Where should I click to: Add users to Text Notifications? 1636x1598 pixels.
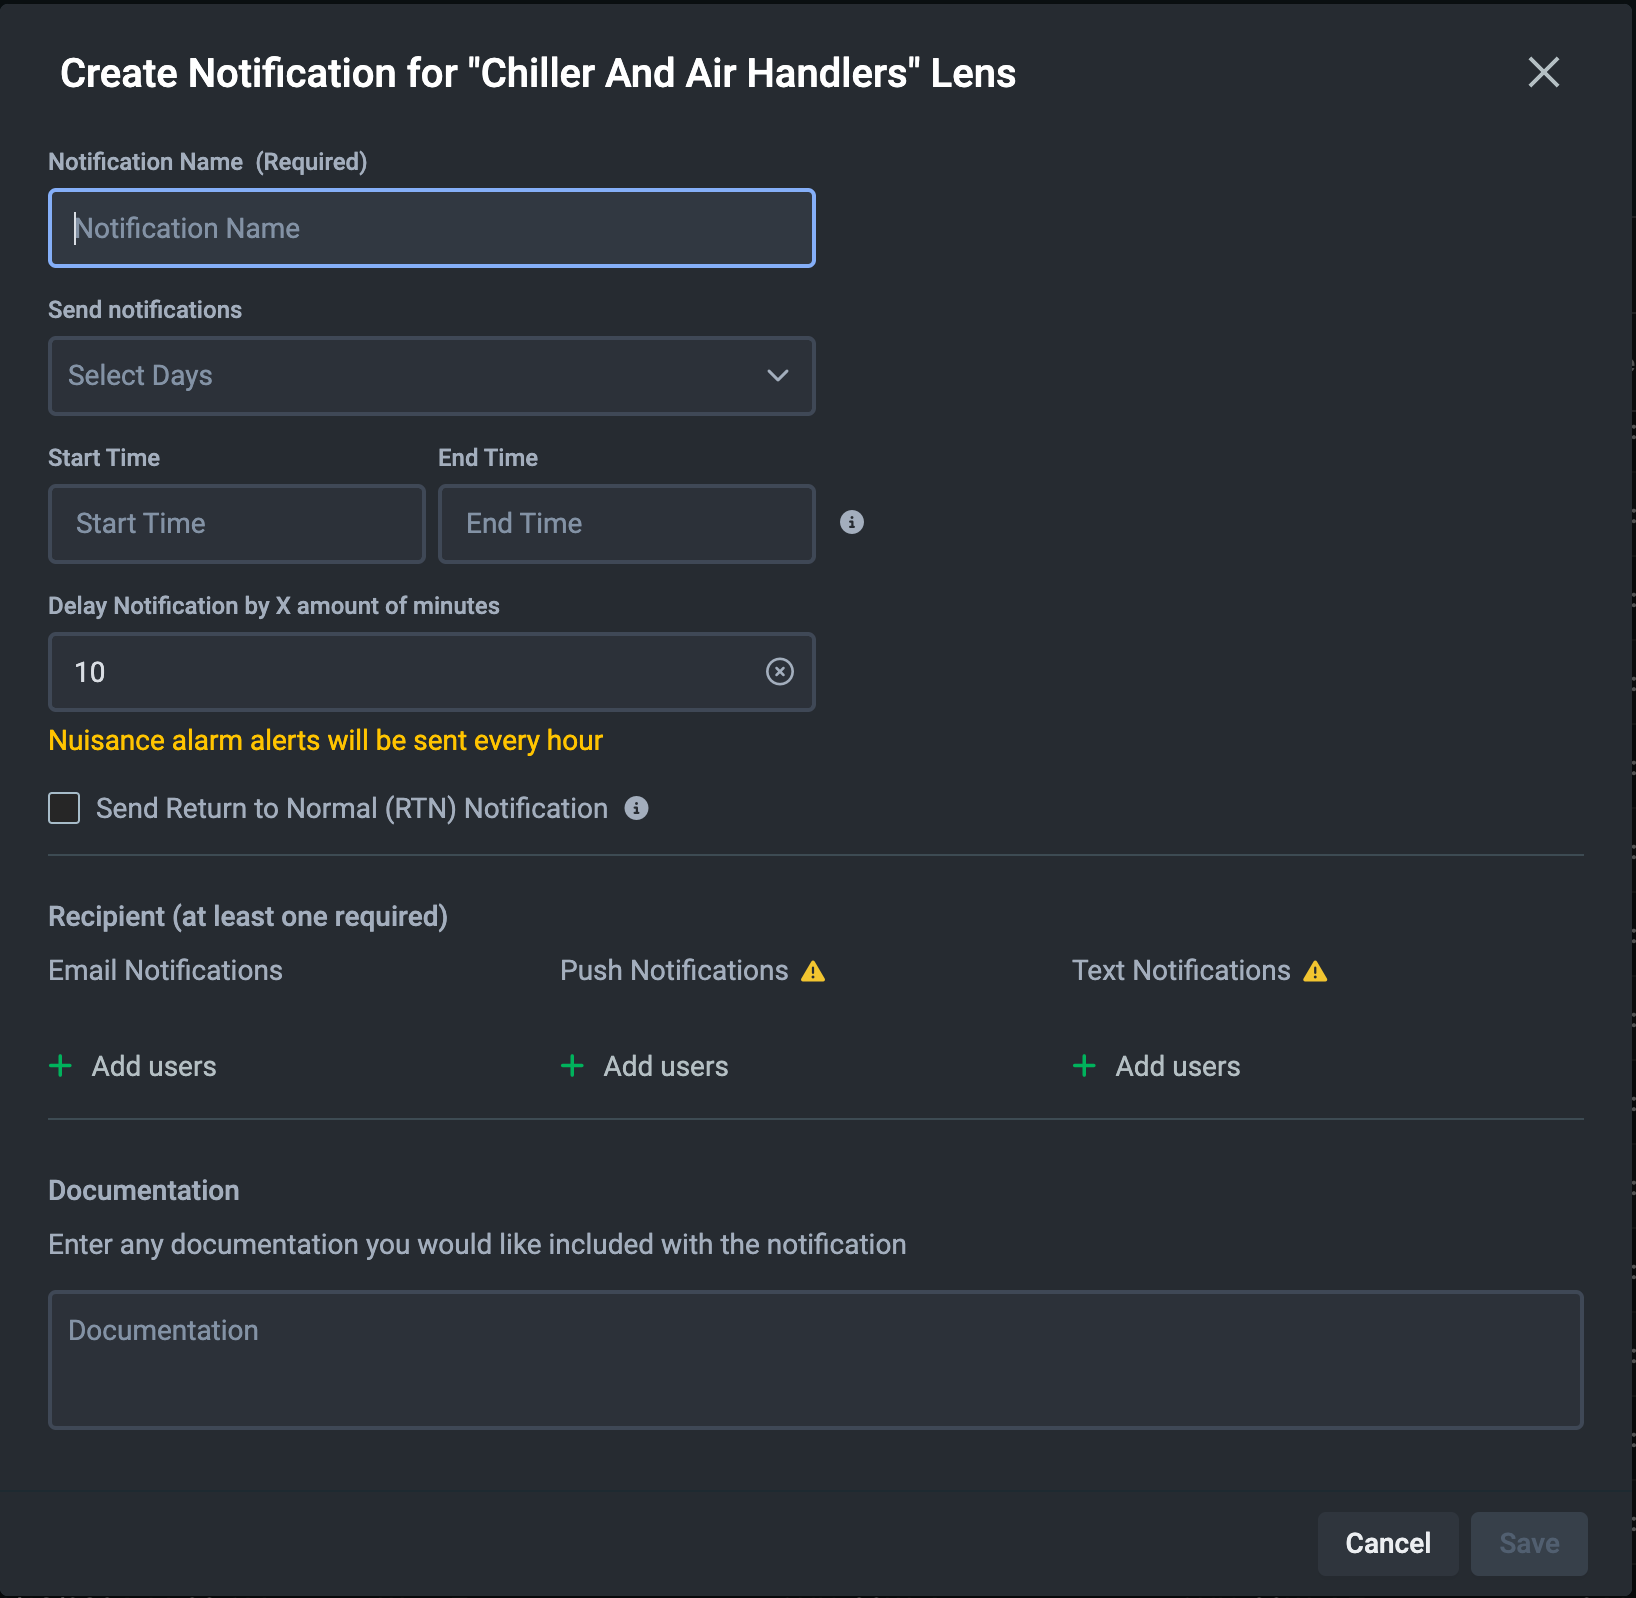point(1177,1066)
